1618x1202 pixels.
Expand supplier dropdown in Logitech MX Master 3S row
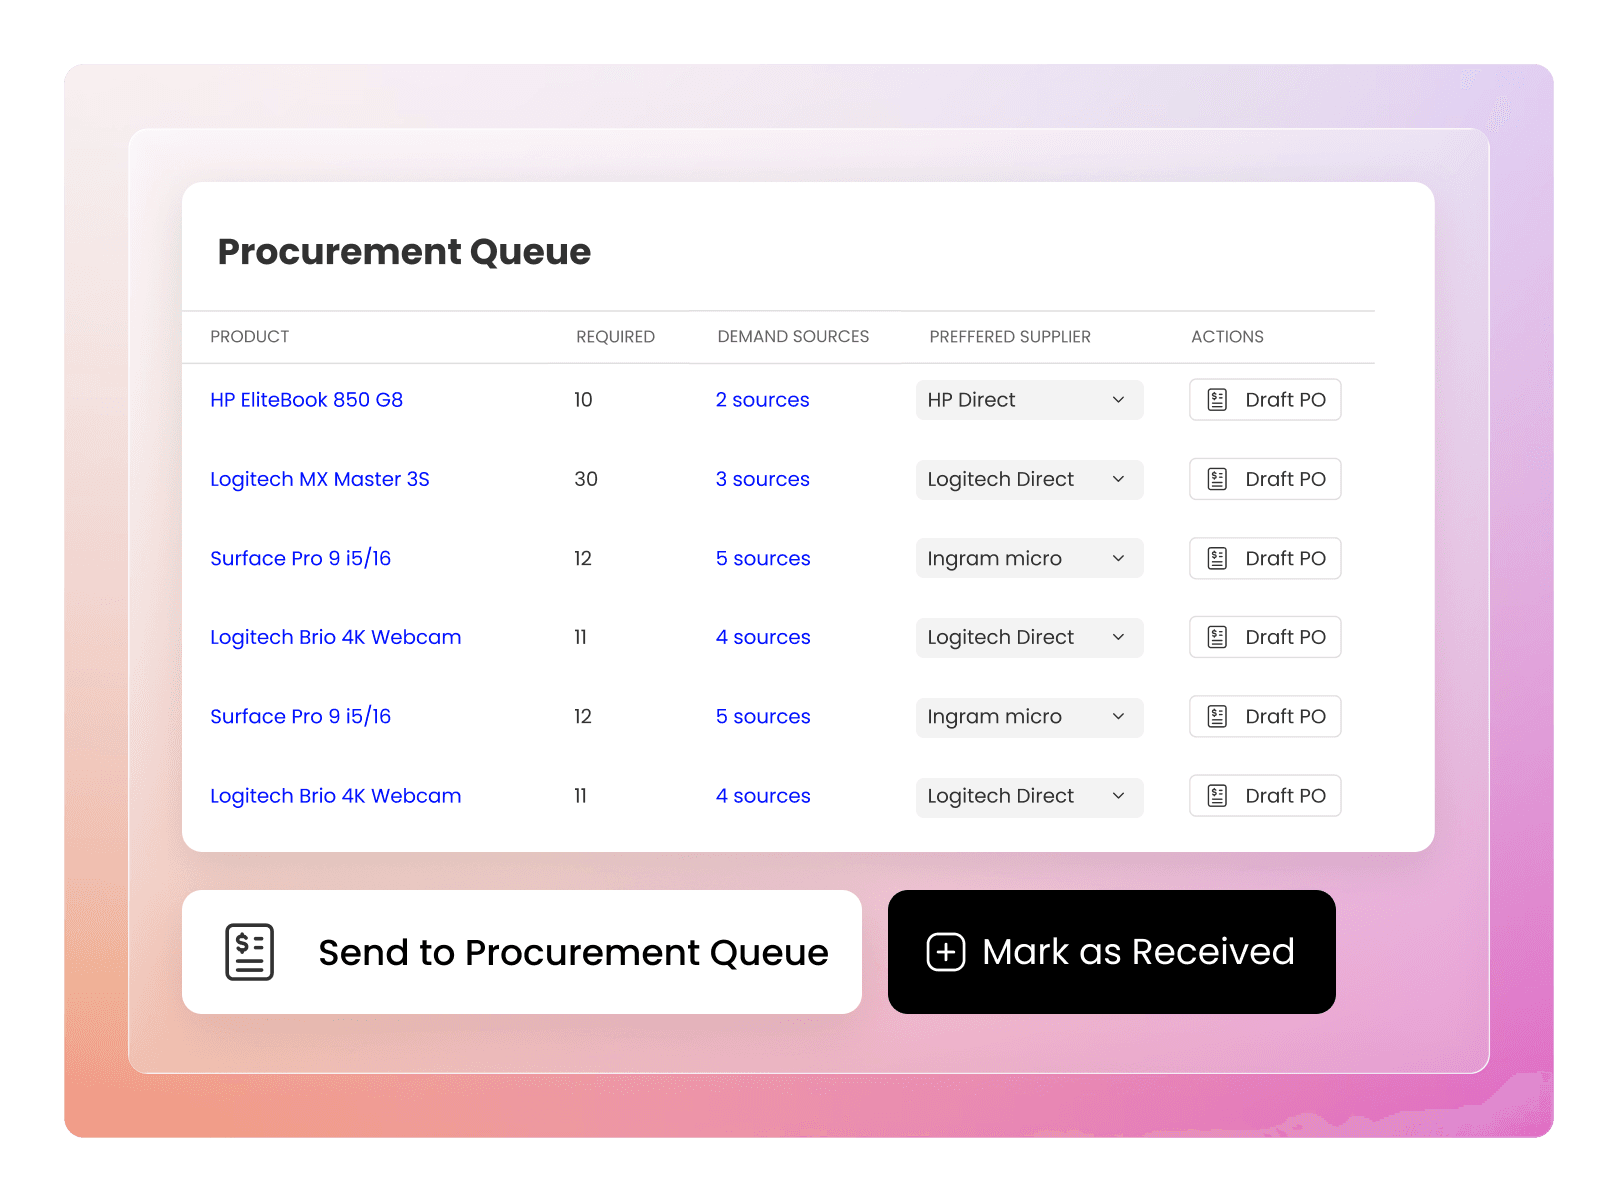(1029, 479)
